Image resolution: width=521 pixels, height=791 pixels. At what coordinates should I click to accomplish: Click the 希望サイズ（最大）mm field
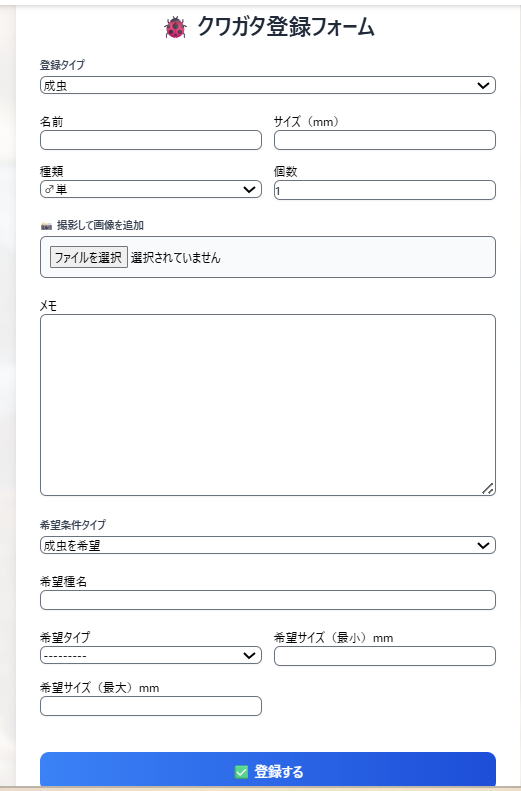pos(151,706)
